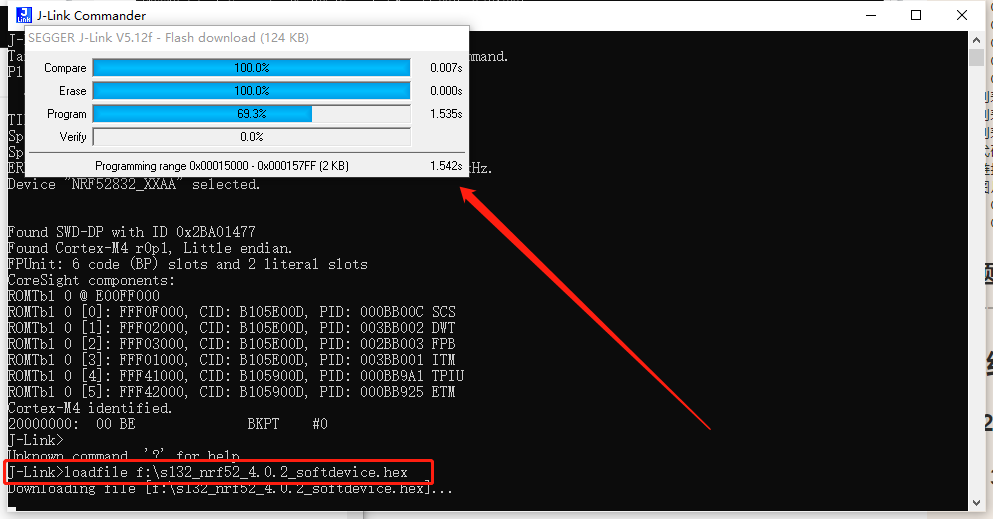This screenshot has width=993, height=519.
Task: Maximize the J-Link Commander window
Action: tap(916, 15)
